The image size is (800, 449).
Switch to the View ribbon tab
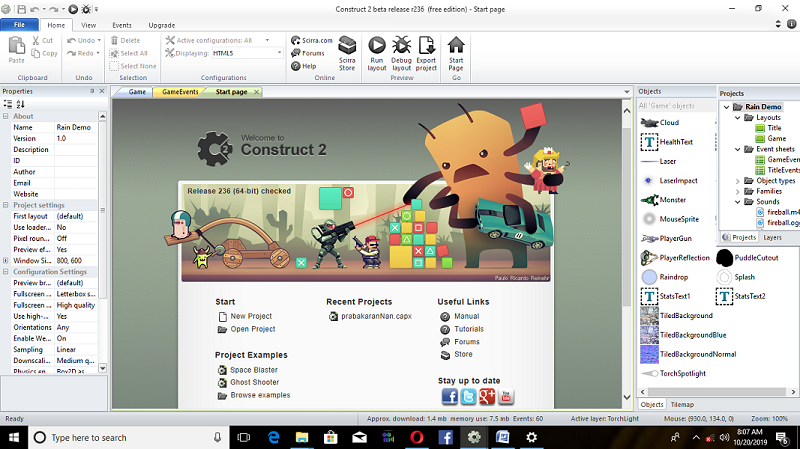[x=88, y=25]
